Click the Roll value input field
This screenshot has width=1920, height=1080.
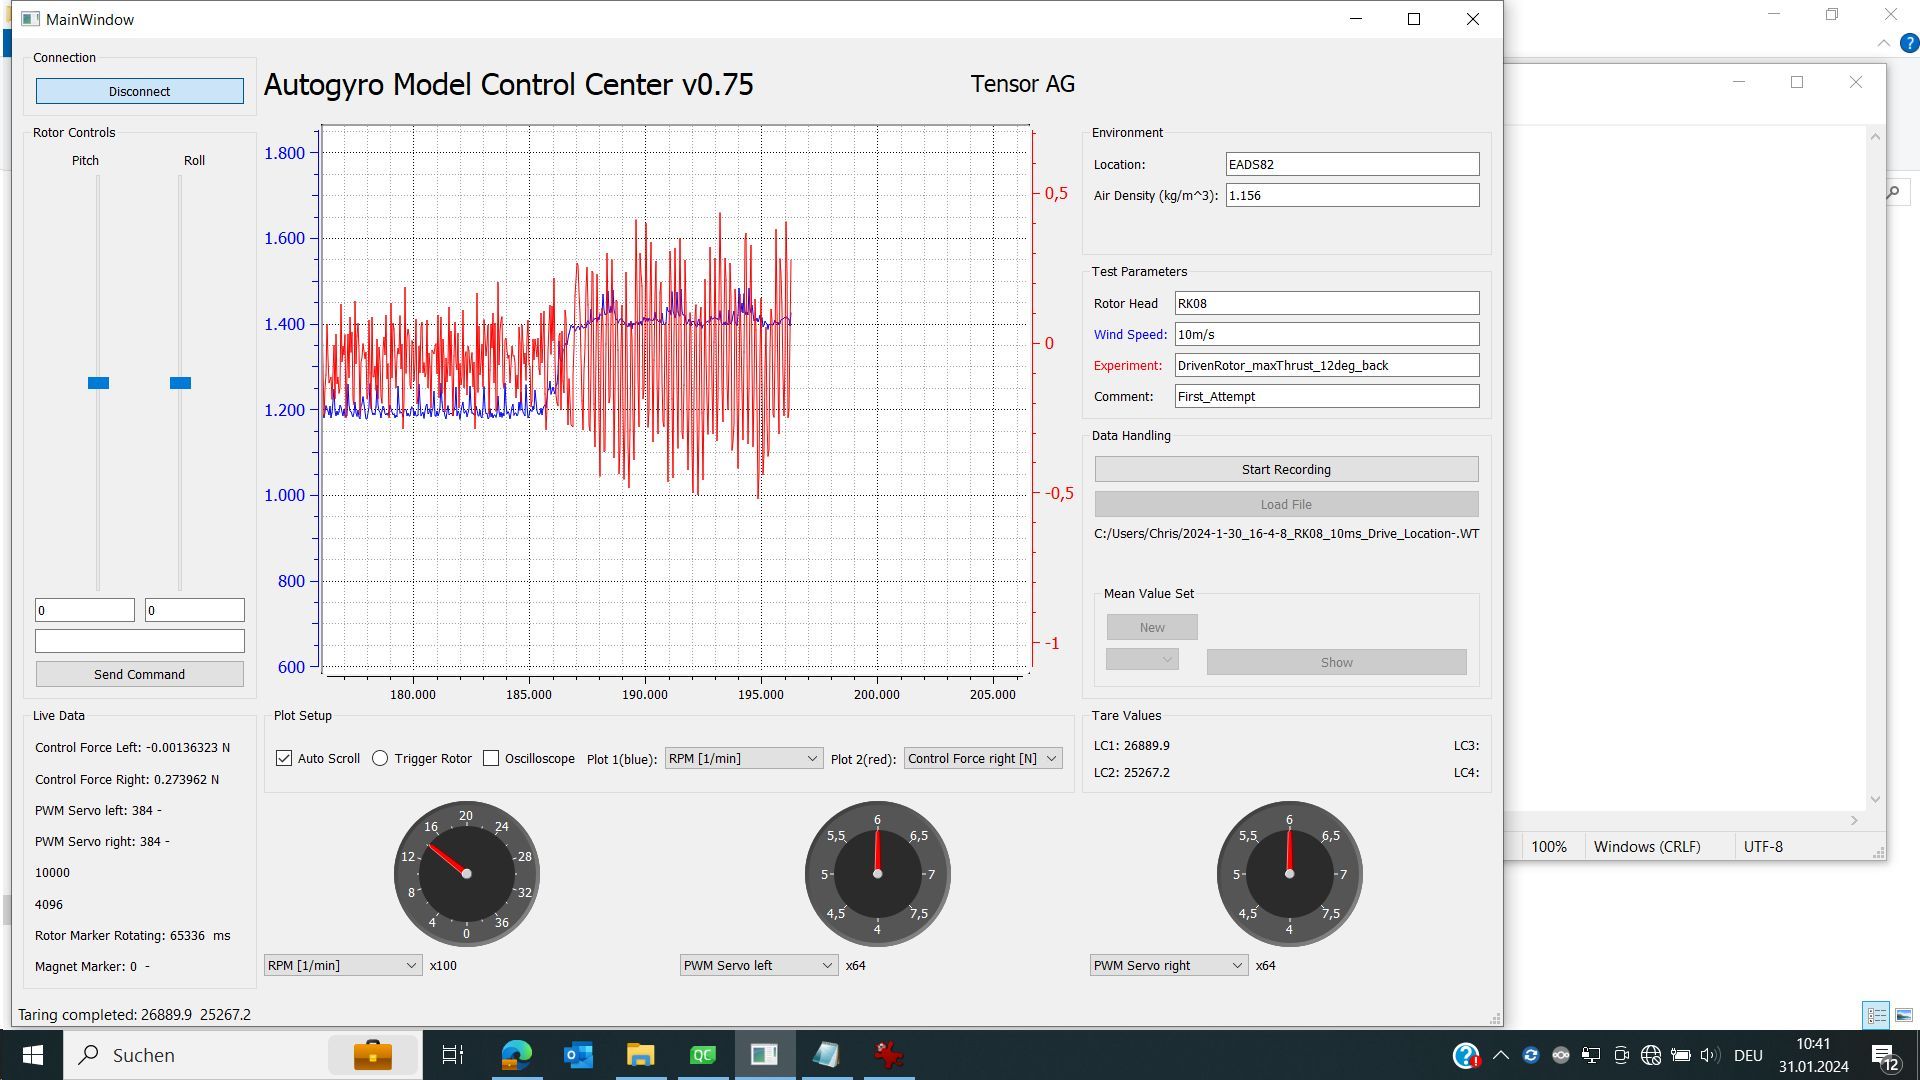pyautogui.click(x=195, y=610)
